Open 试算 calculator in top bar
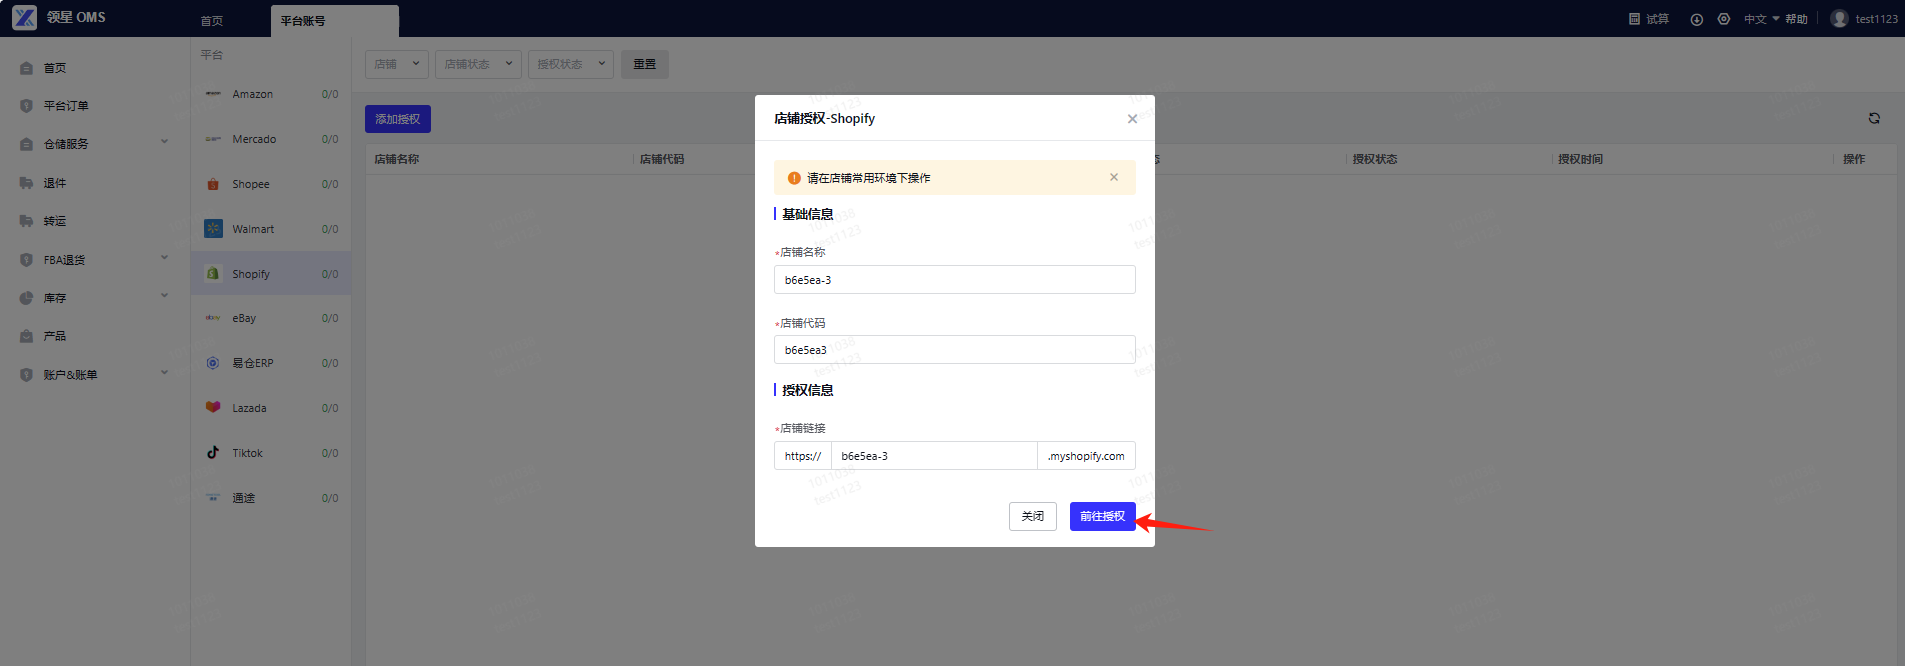This screenshot has width=1905, height=666. [x=1649, y=19]
